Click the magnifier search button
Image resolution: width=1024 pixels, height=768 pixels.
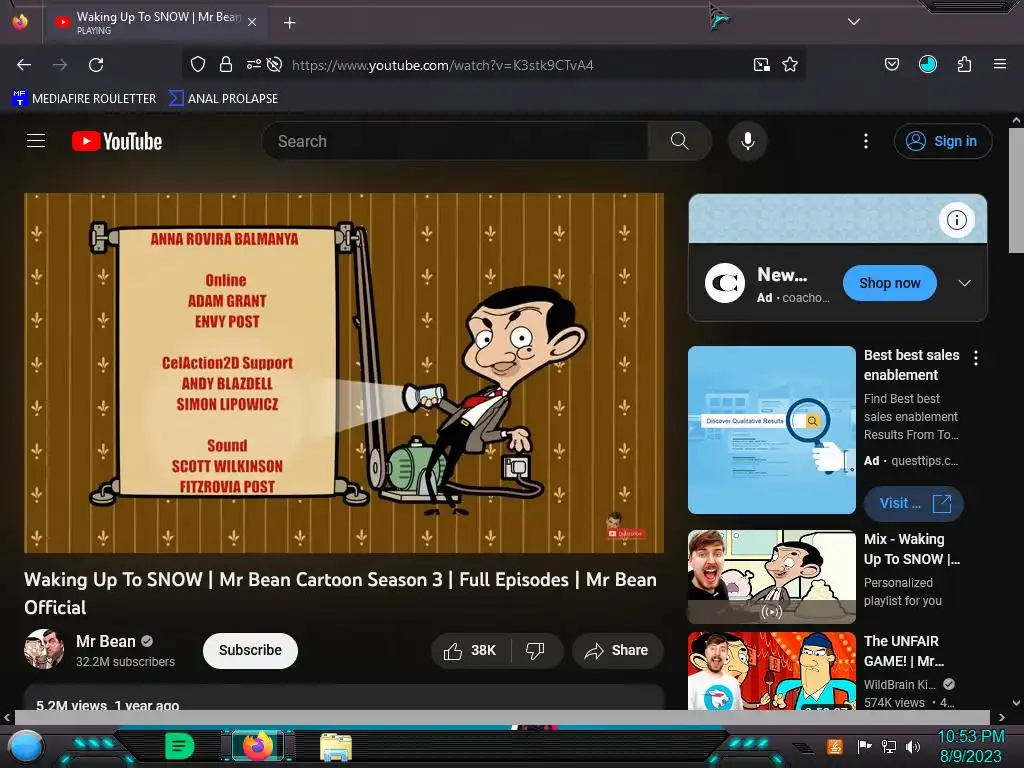(x=680, y=141)
